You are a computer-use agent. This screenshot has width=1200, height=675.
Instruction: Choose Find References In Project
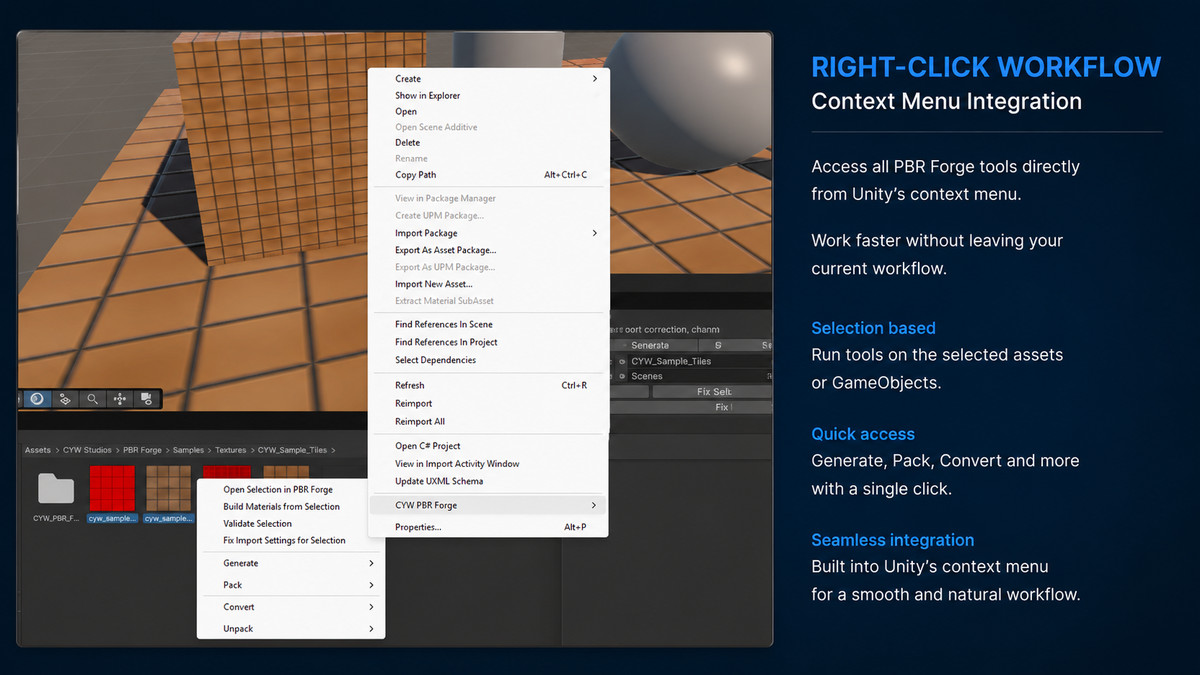coord(446,342)
